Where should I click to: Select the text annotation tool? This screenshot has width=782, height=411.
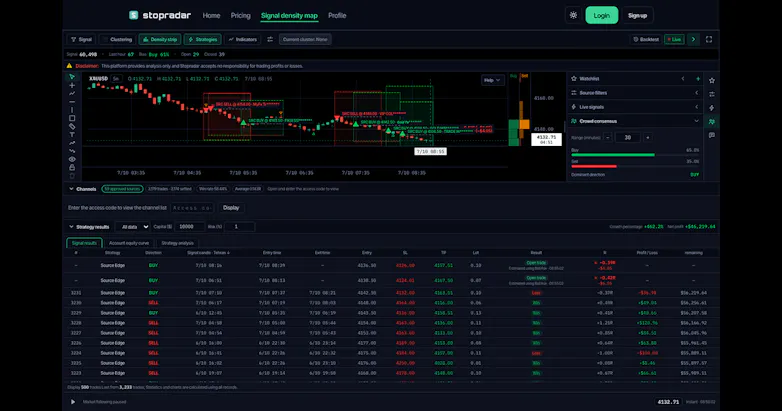[72, 135]
